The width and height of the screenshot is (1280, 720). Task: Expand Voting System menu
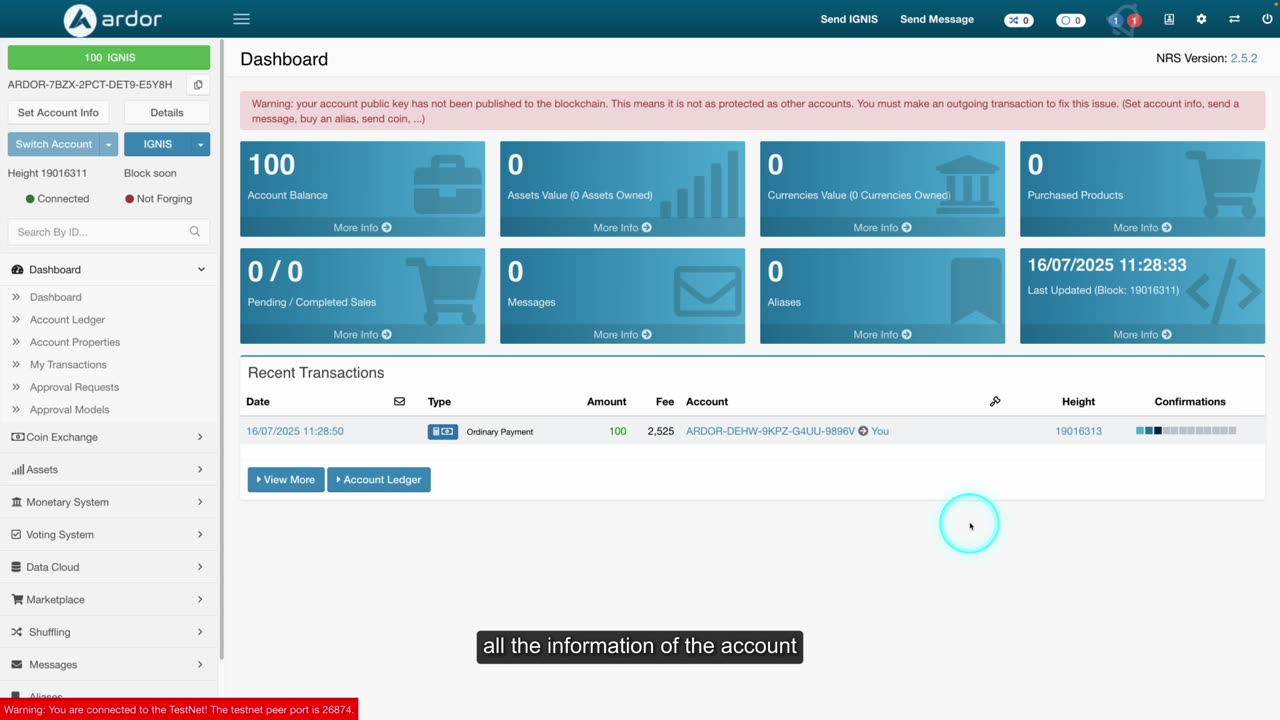point(108,534)
